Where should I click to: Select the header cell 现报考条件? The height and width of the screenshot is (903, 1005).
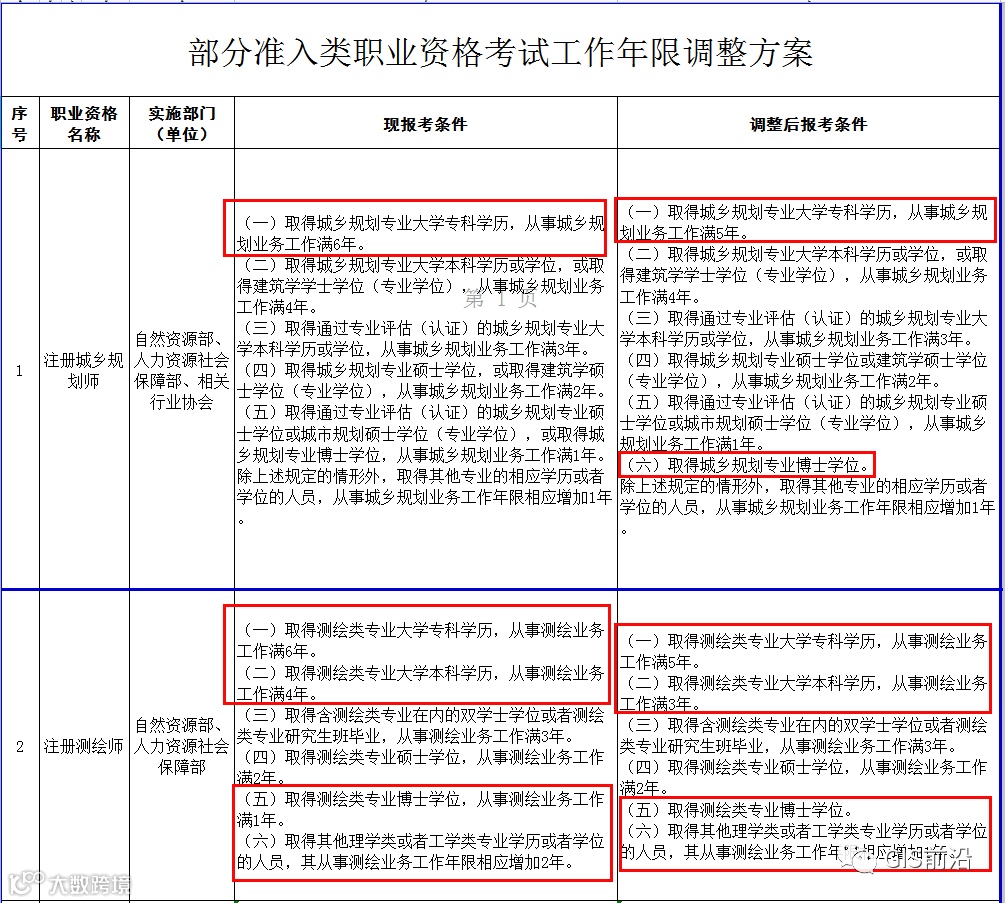click(426, 124)
